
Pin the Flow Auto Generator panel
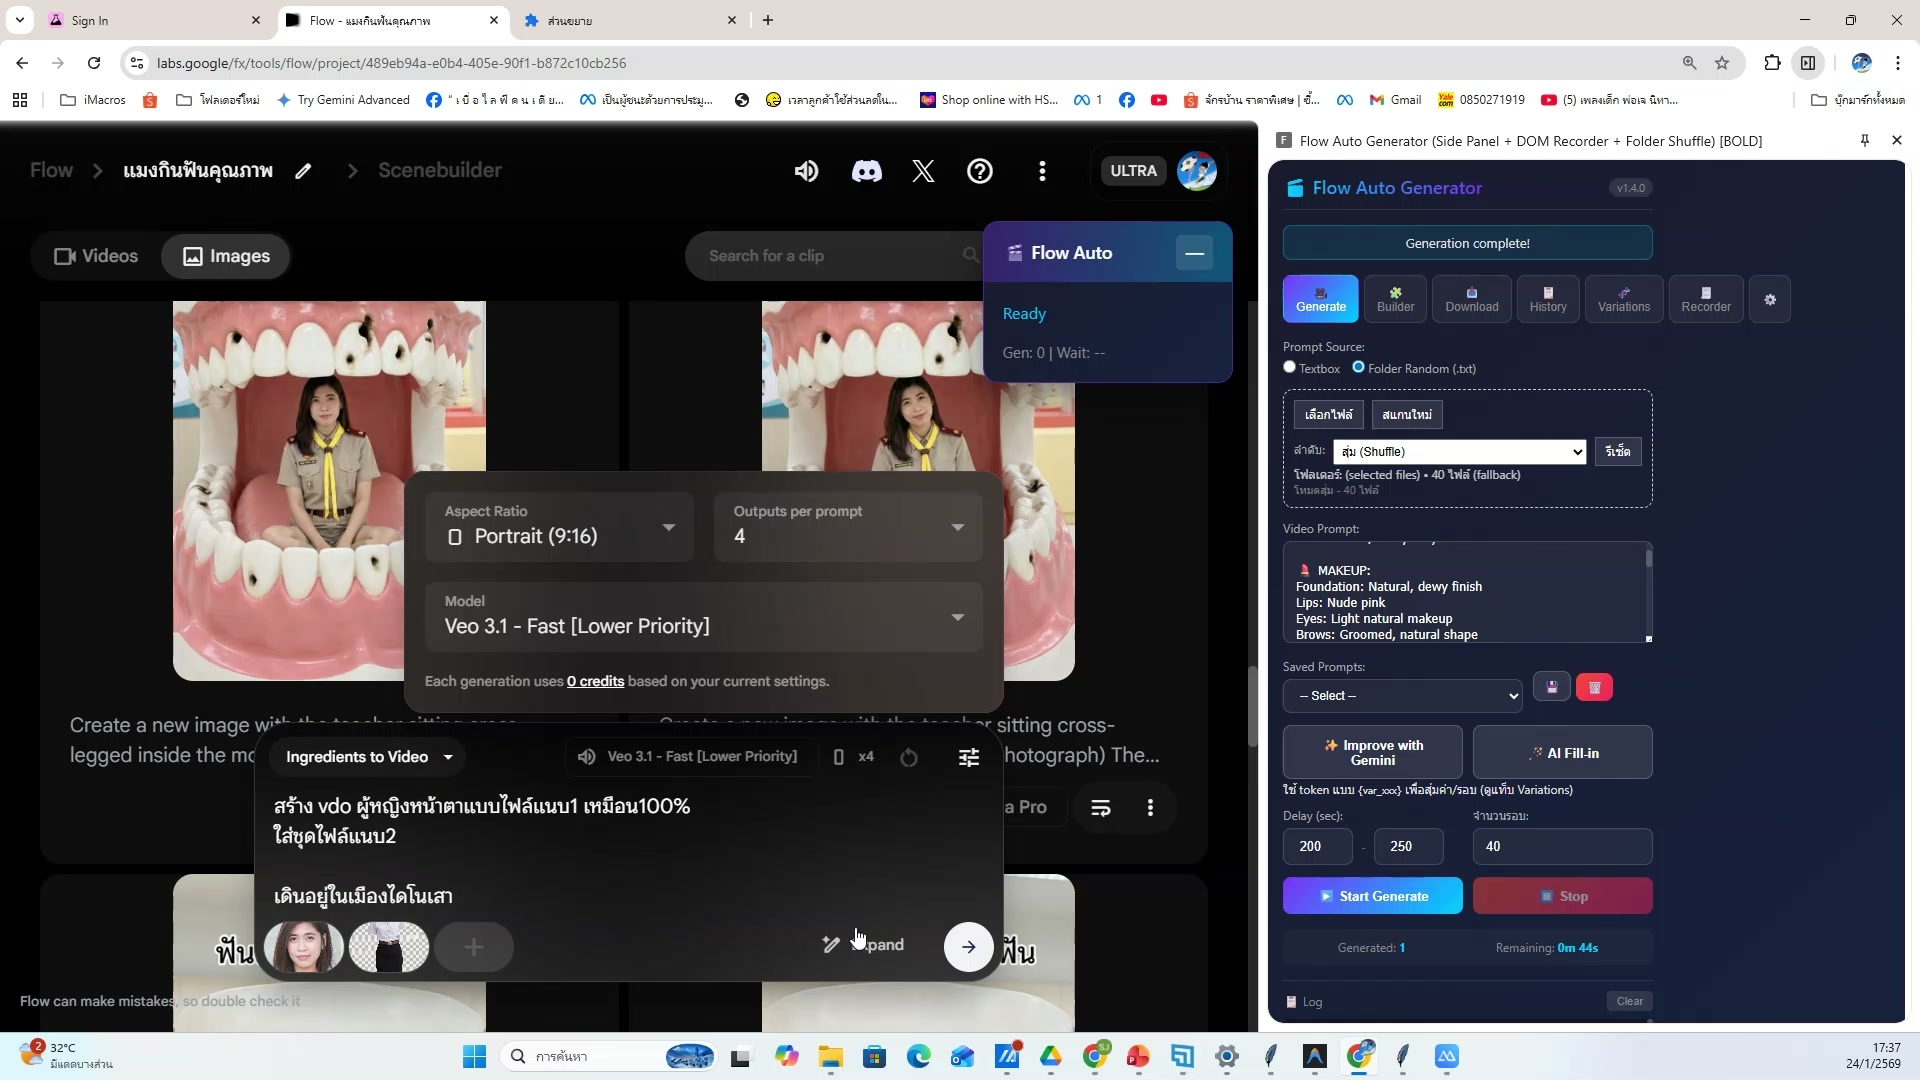click(x=1863, y=141)
